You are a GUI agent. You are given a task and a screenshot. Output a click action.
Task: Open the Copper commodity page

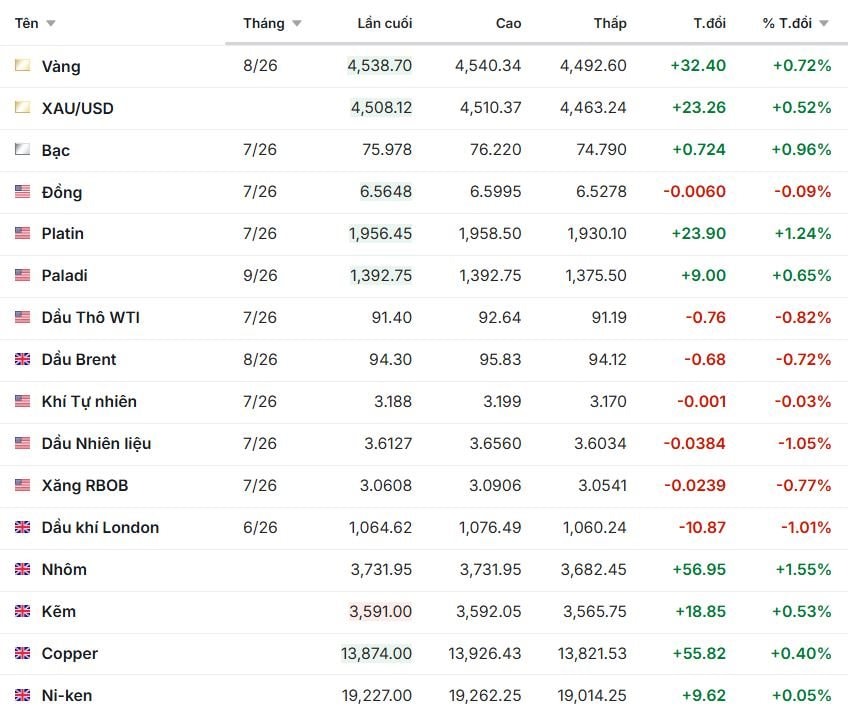[70, 653]
